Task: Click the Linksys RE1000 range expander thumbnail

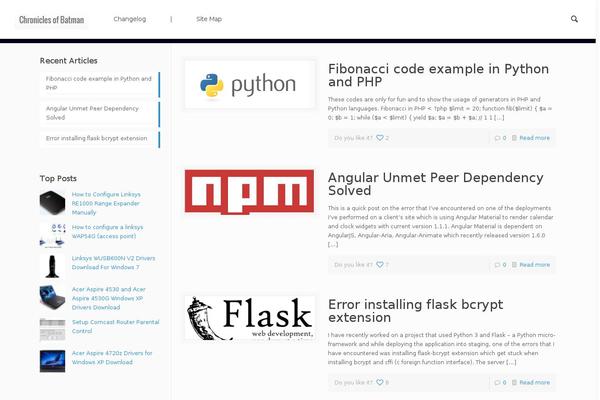Action: [52, 202]
